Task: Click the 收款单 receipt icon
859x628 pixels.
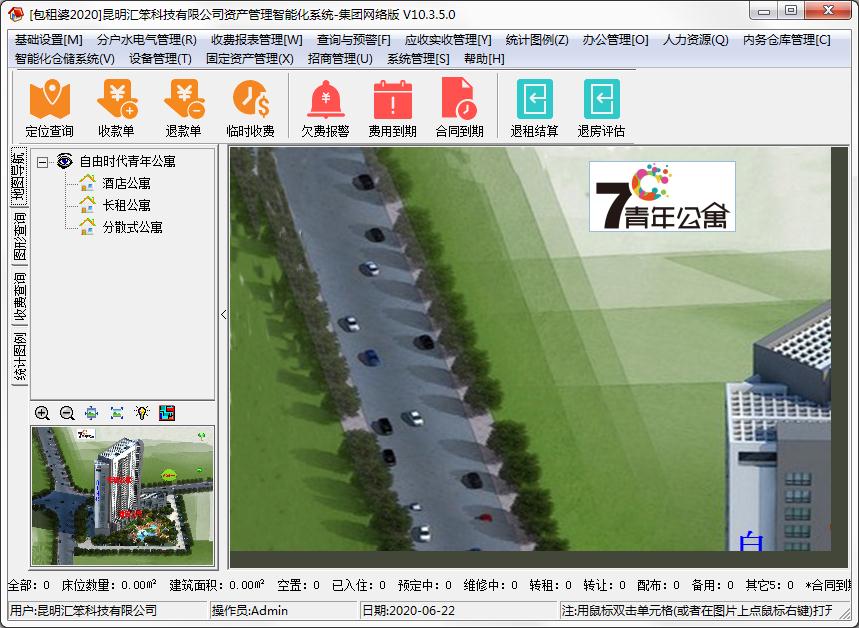Action: pos(116,108)
